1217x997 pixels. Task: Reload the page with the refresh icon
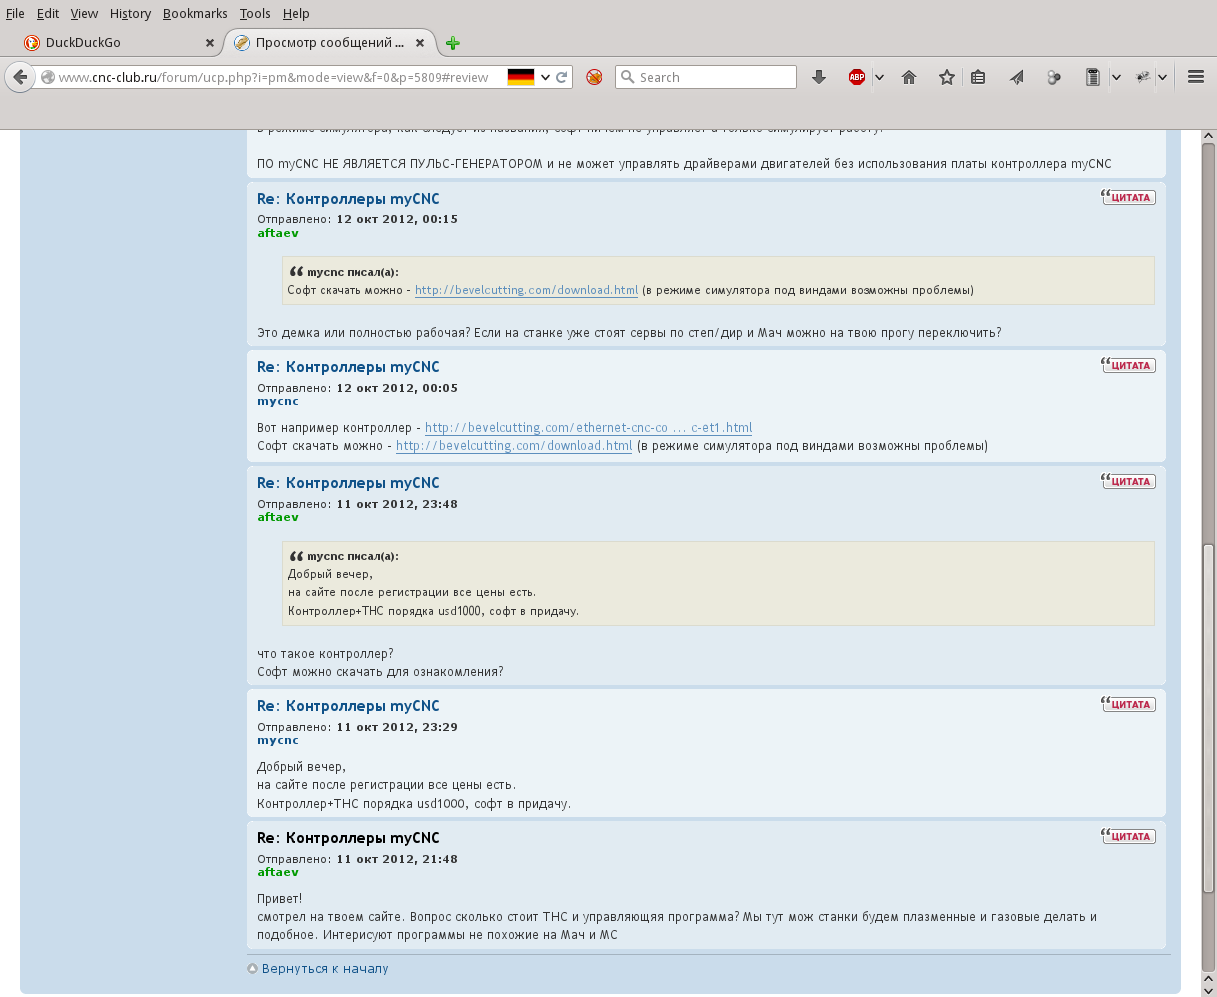562,77
